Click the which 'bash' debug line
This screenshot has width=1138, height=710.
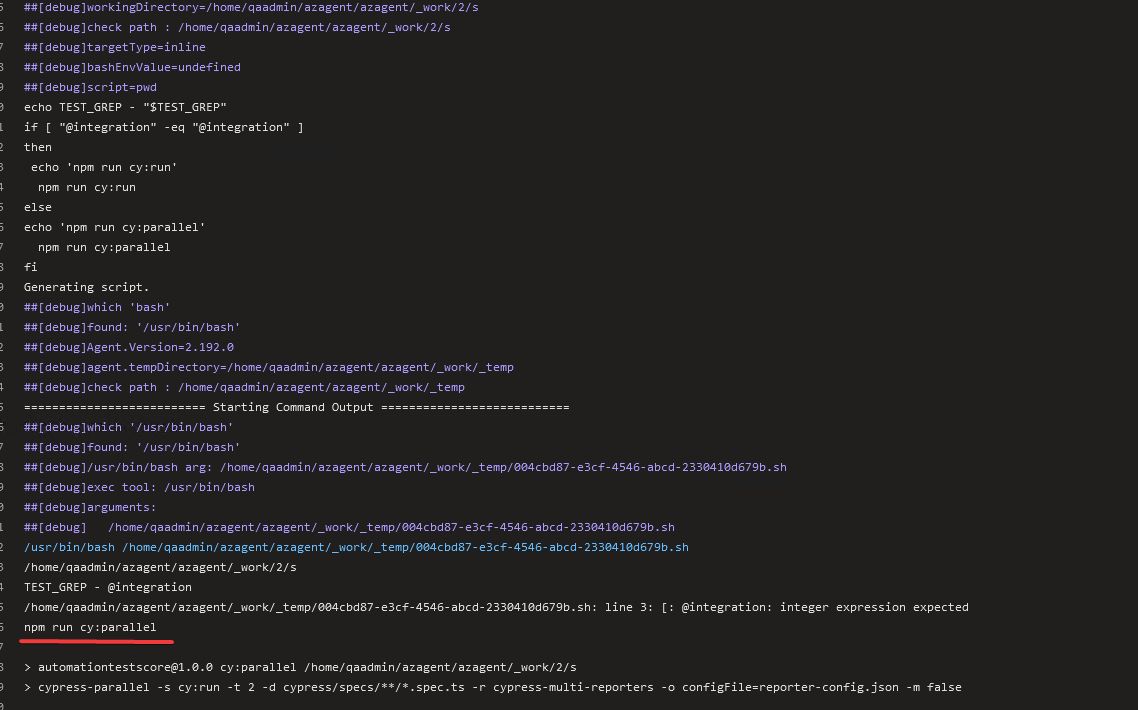tap(97, 307)
